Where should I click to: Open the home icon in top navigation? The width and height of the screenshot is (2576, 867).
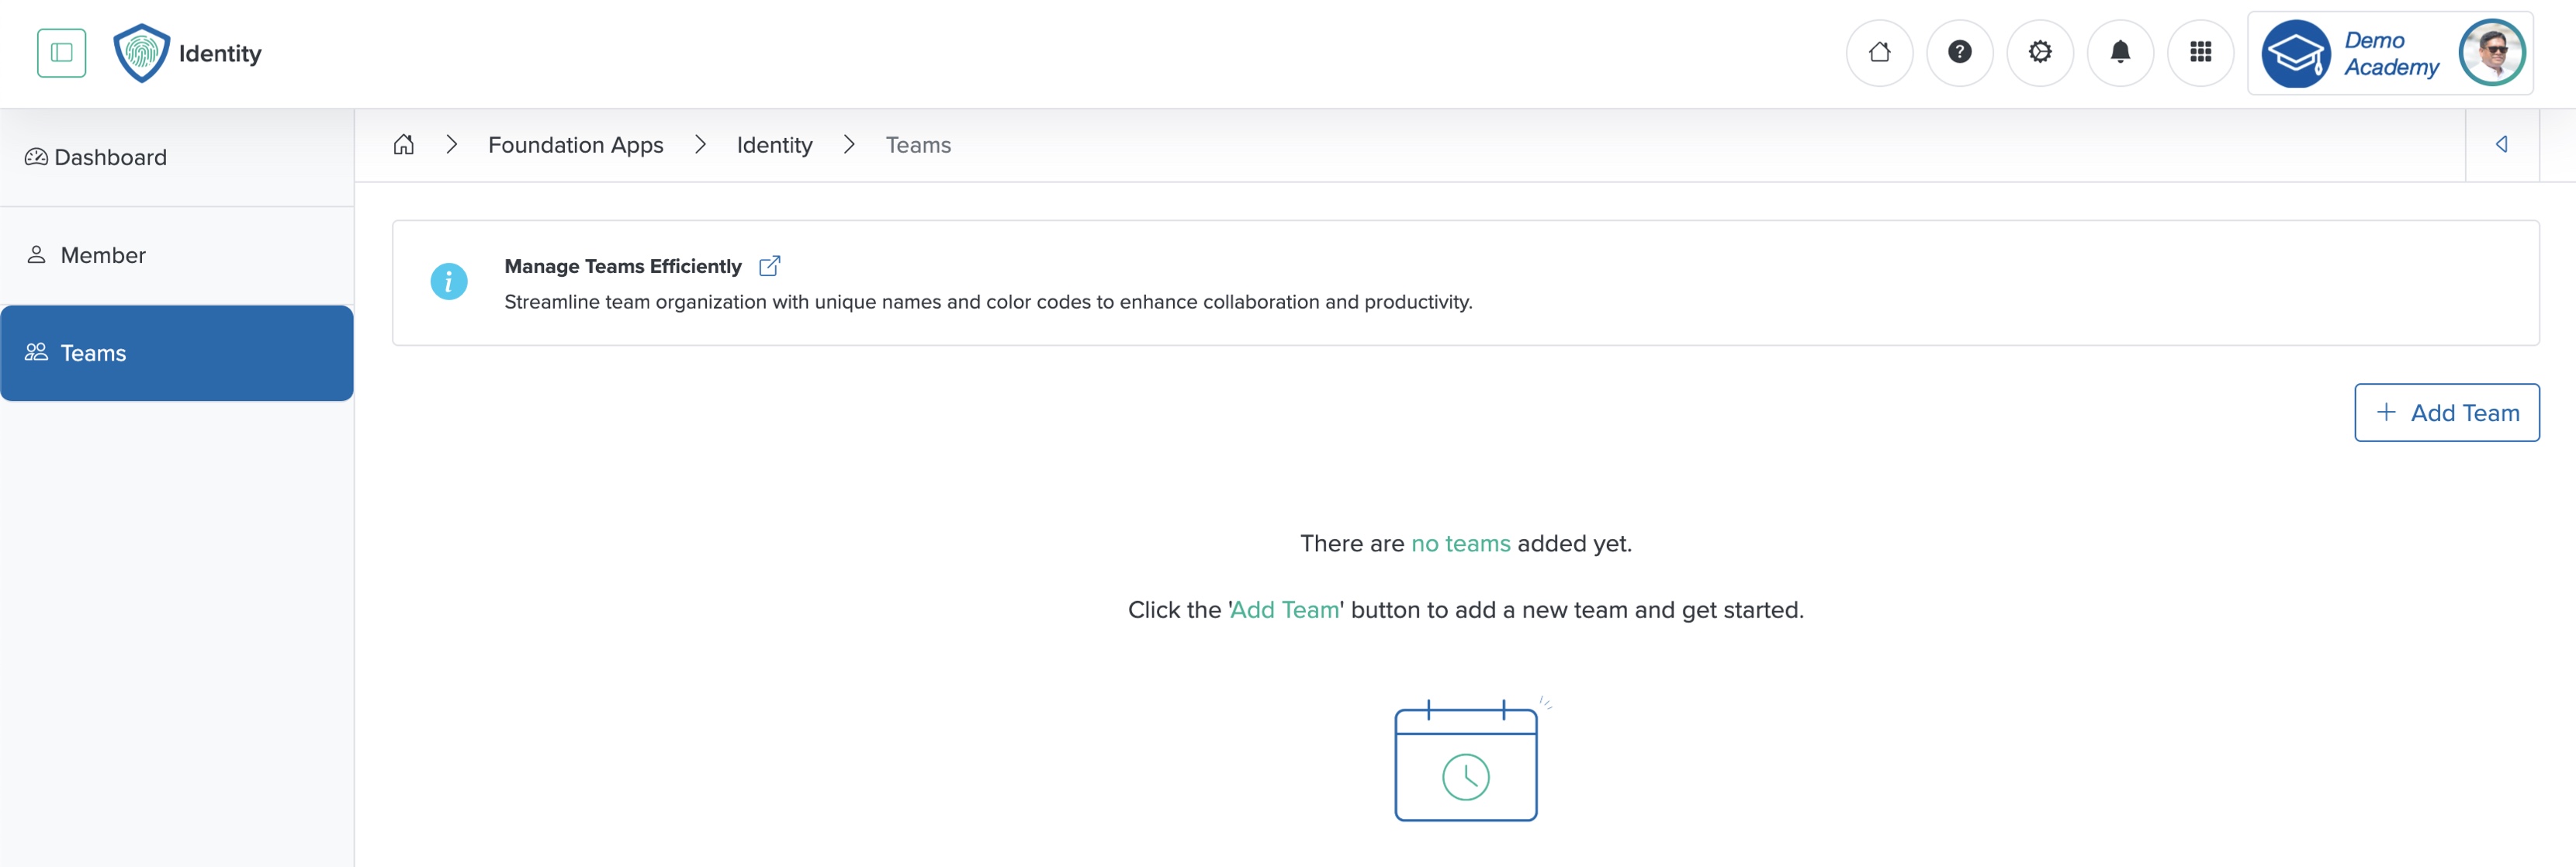pos(1880,52)
